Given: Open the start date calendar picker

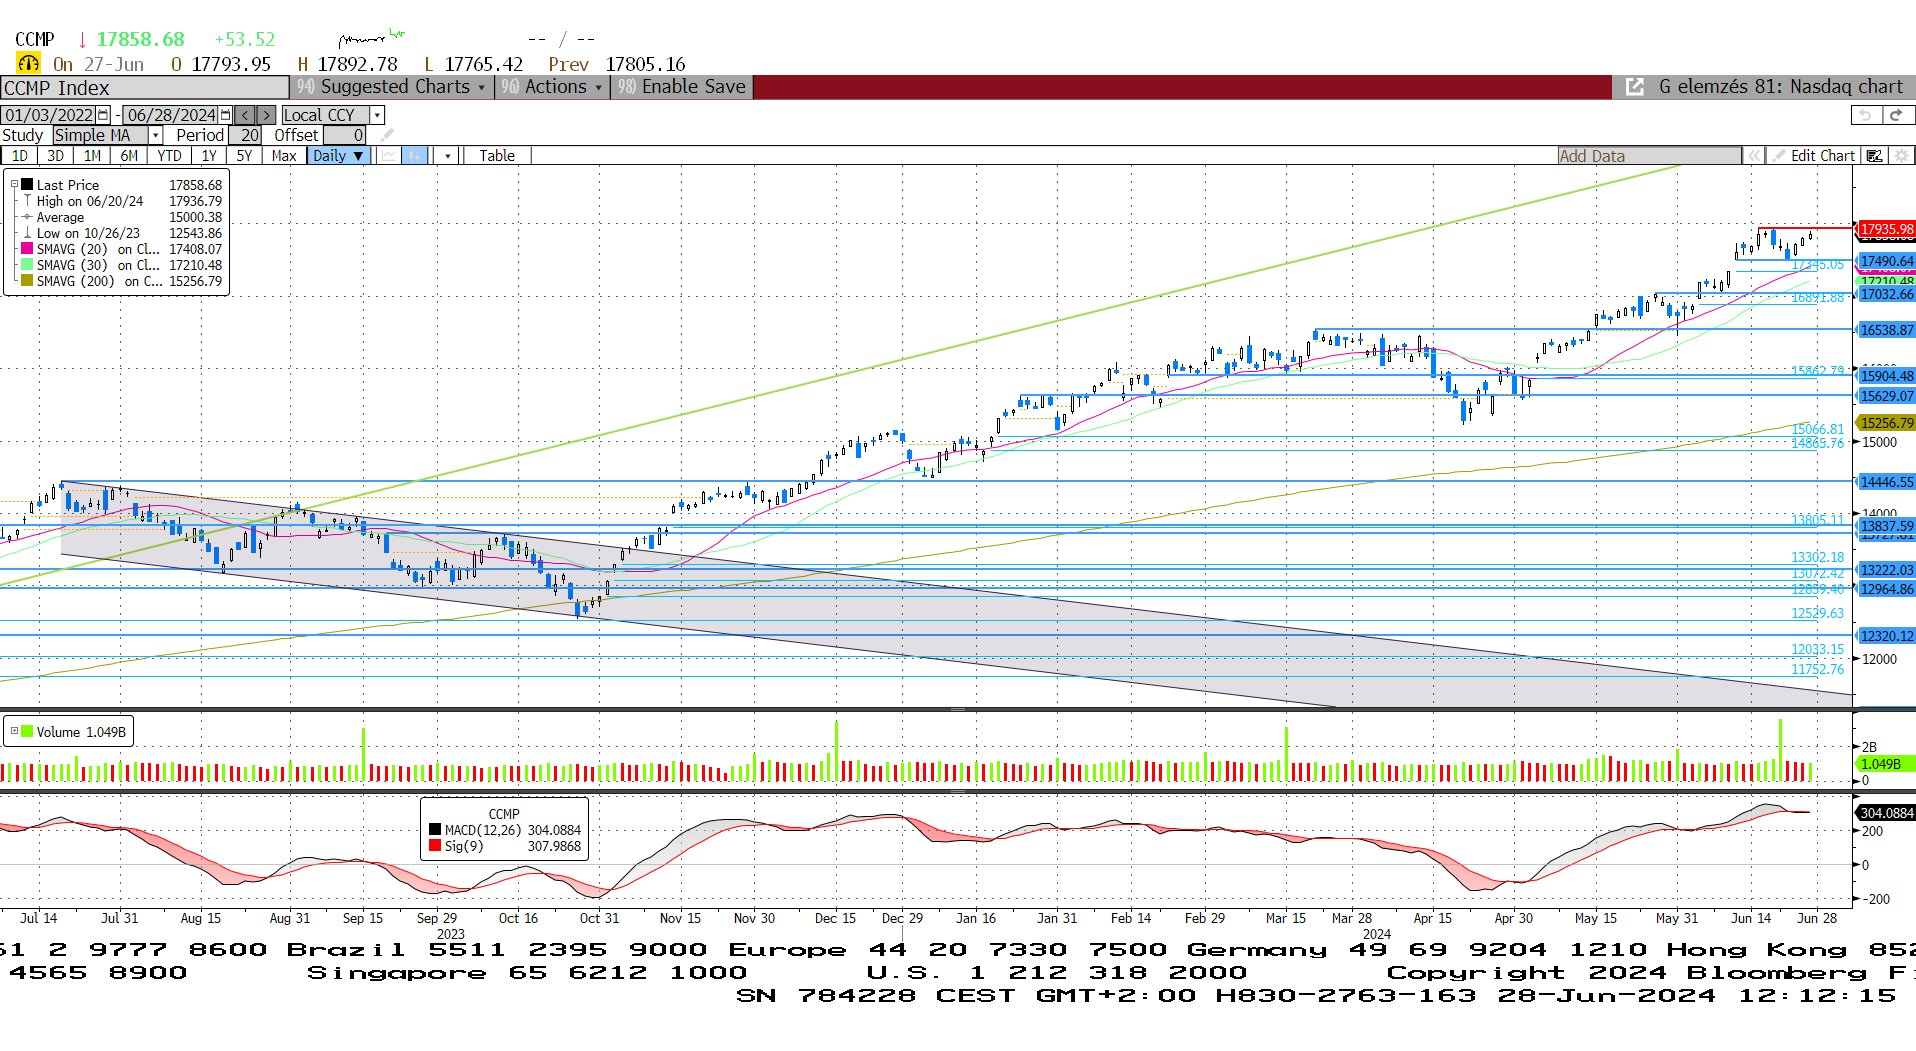Looking at the screenshot, I should 103,115.
